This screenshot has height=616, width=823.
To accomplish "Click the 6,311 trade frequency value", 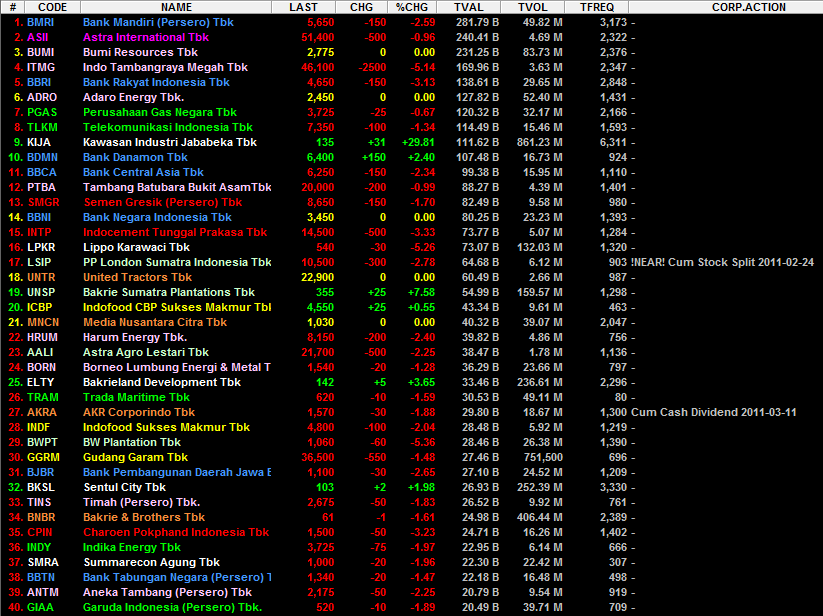I will pos(613,142).
